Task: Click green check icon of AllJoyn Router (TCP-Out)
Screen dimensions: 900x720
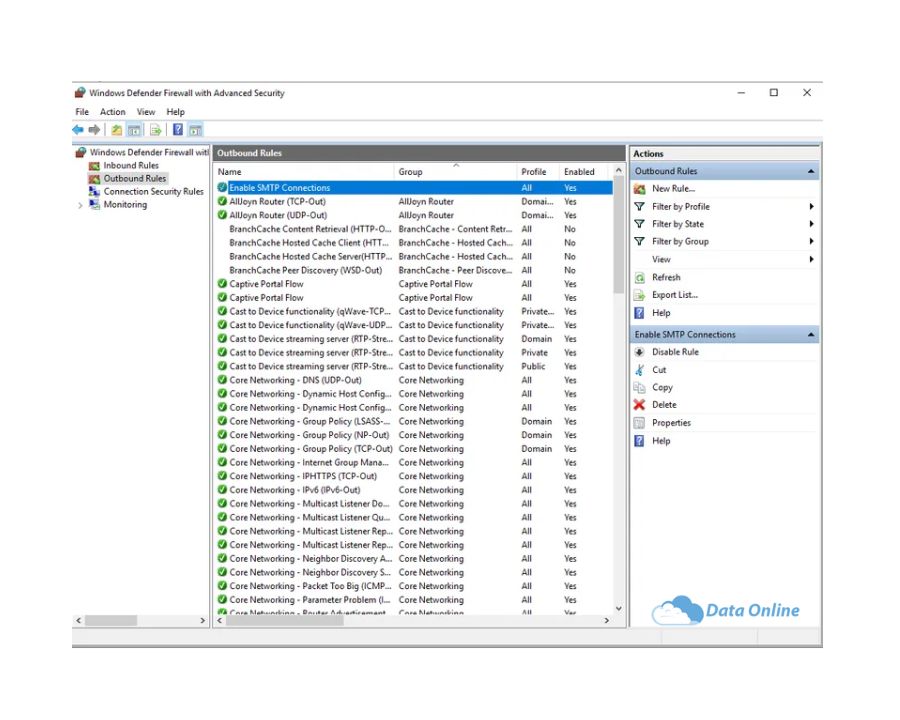Action: [x=222, y=201]
